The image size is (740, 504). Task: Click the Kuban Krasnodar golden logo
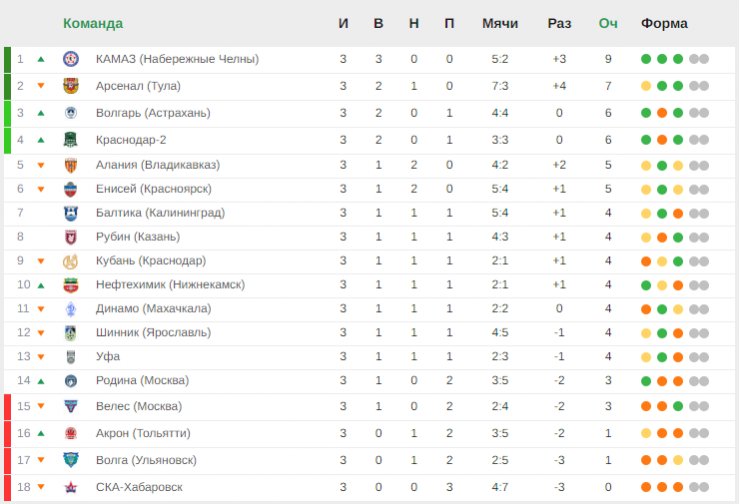(x=71, y=261)
